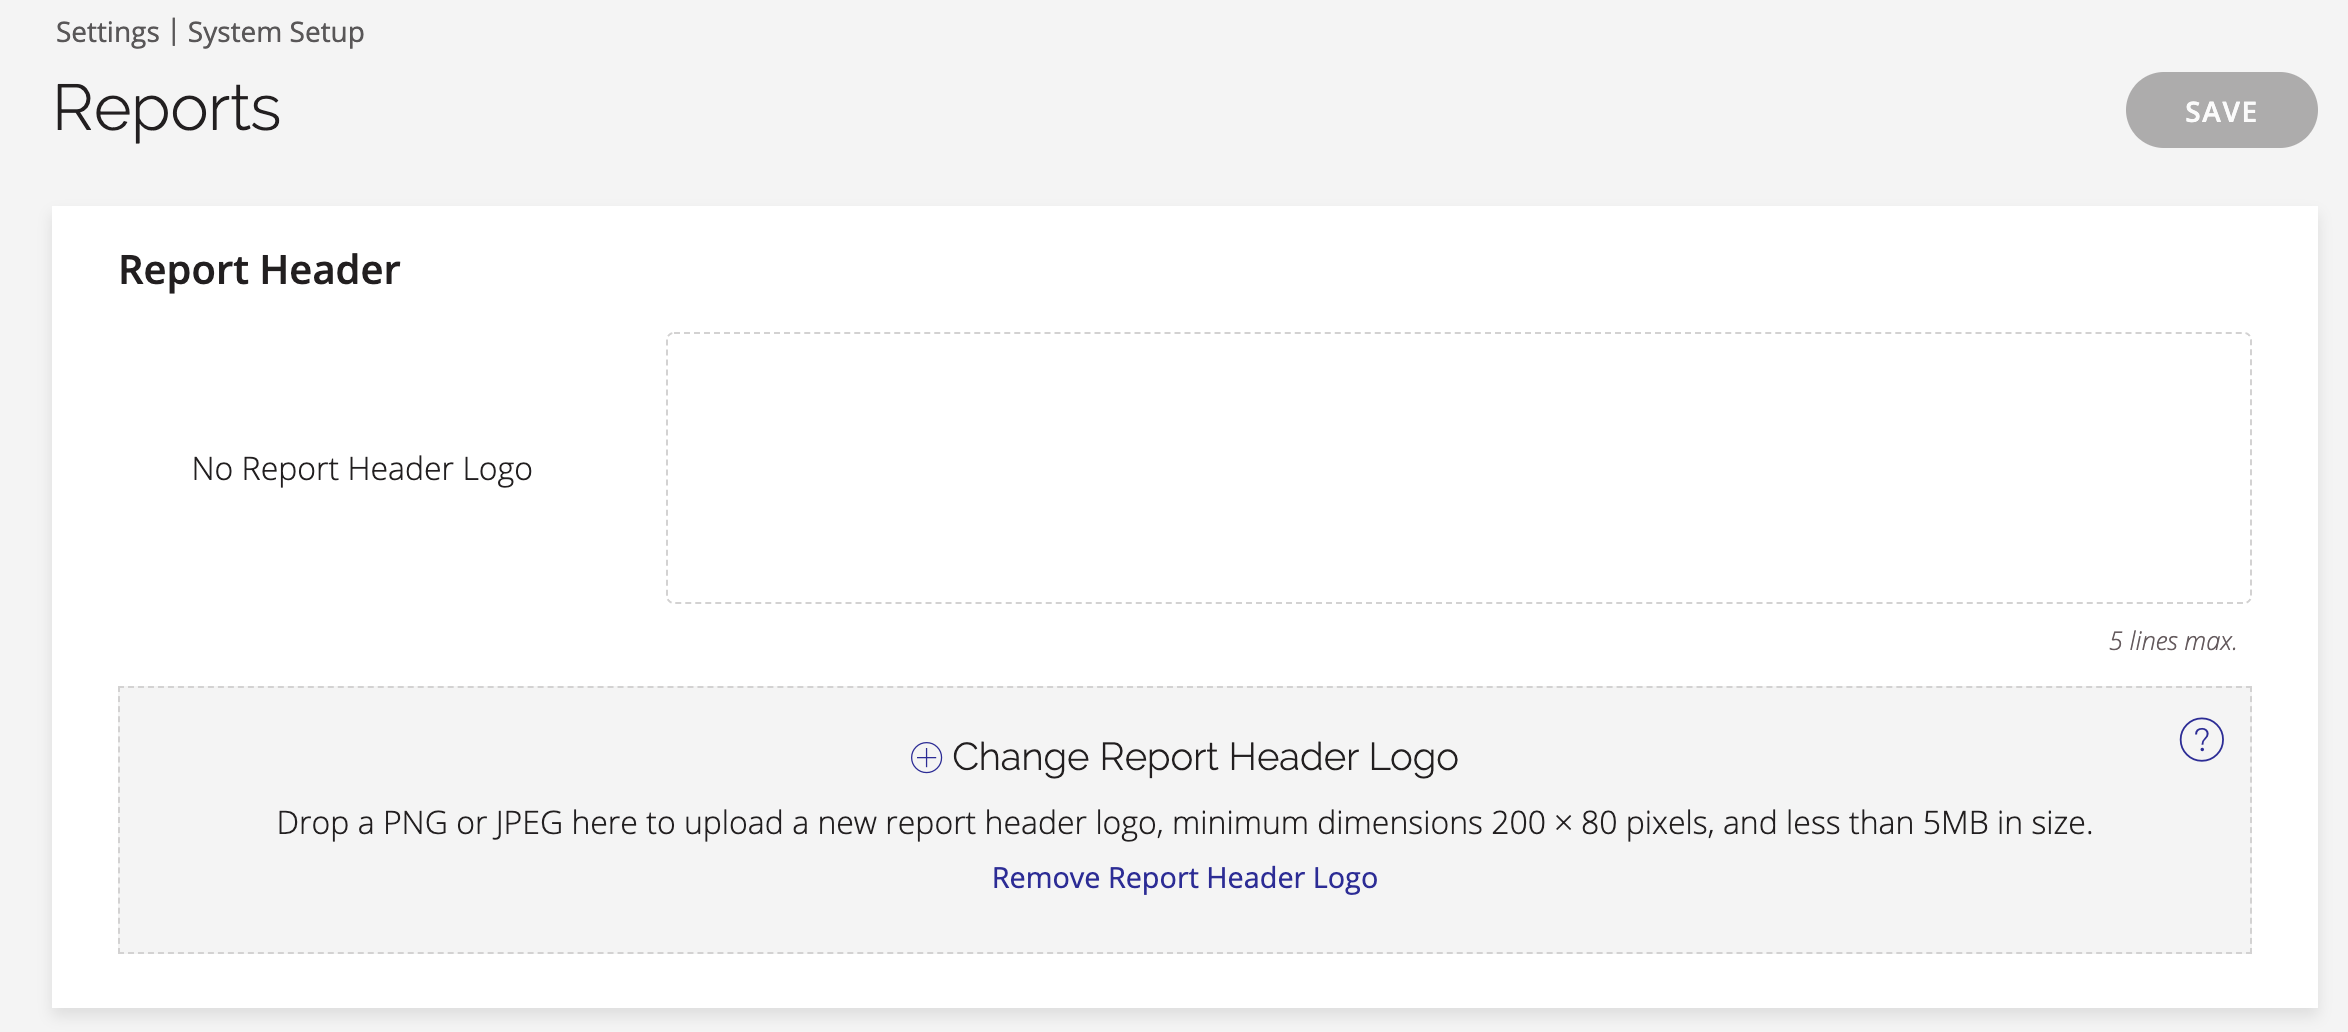The width and height of the screenshot is (2348, 1032).
Task: Click the Report Header section title
Action: coord(259,270)
